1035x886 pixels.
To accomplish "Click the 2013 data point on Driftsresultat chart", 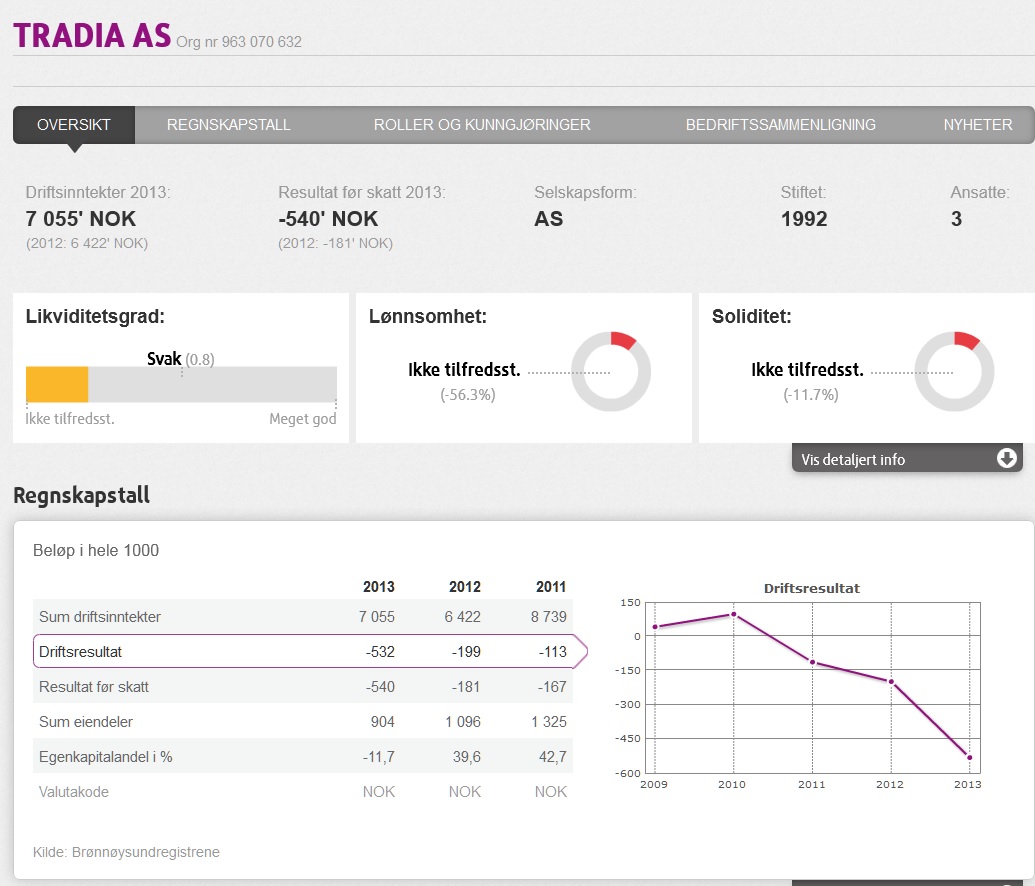I will [970, 757].
